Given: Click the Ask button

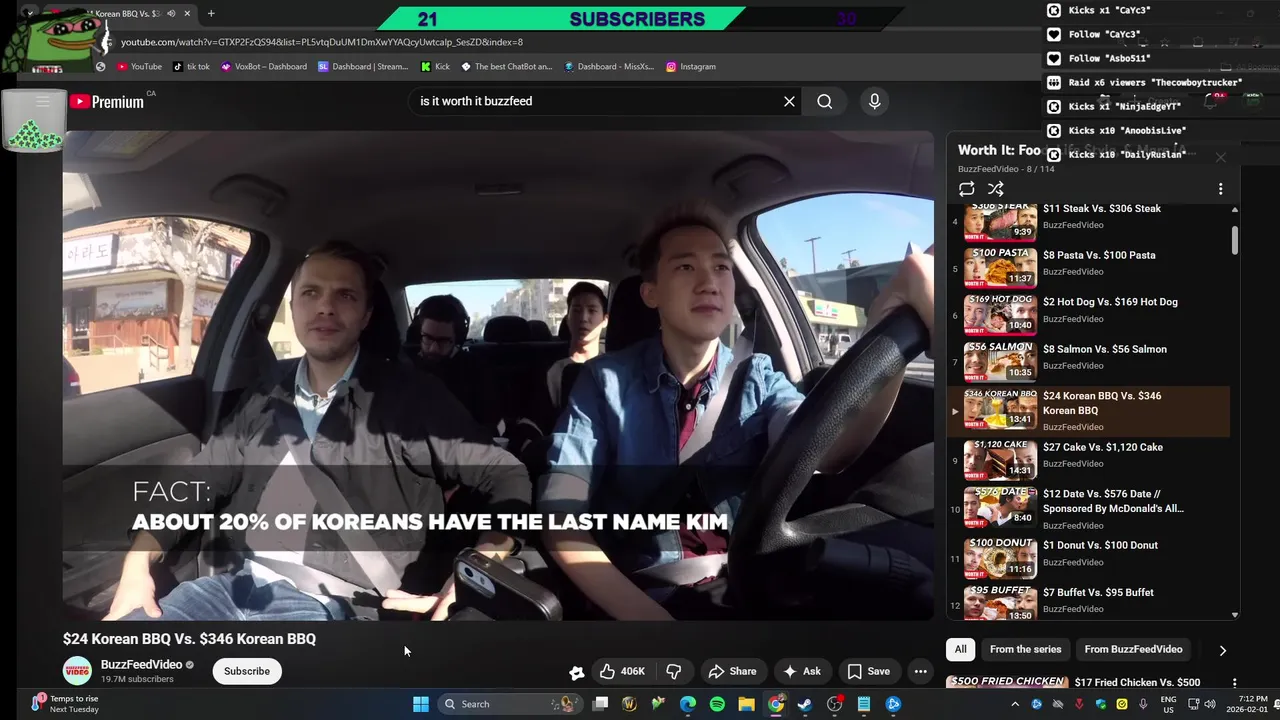Looking at the screenshot, I should click(801, 671).
